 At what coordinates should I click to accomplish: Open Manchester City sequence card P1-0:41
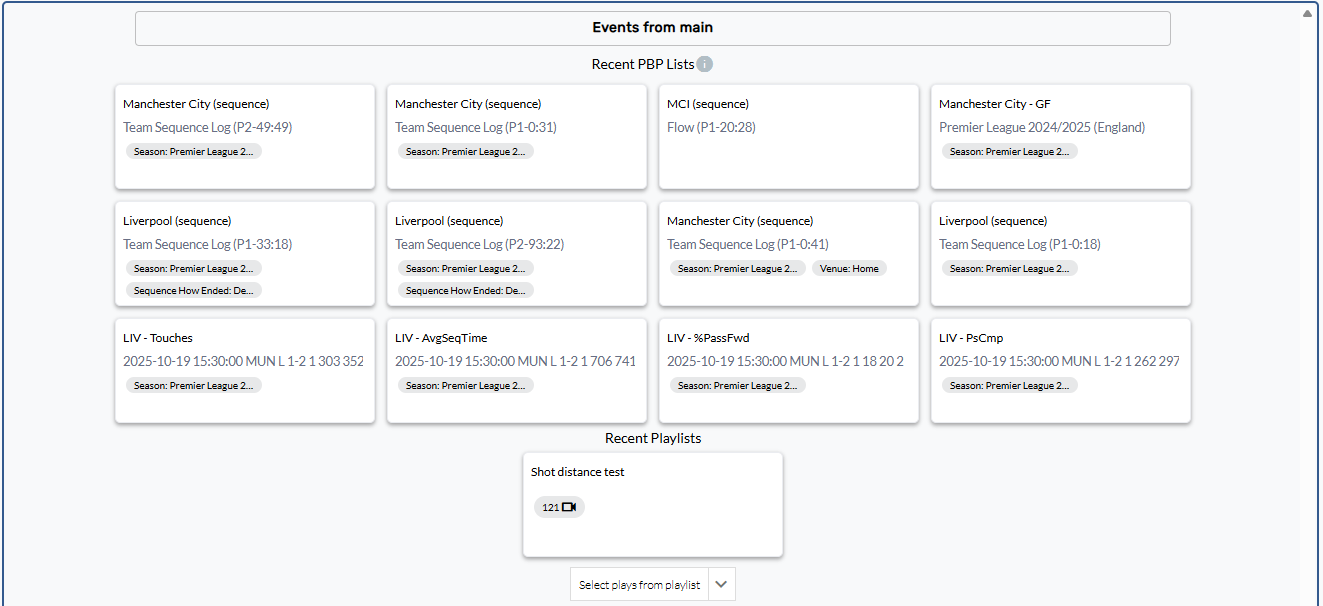click(789, 253)
